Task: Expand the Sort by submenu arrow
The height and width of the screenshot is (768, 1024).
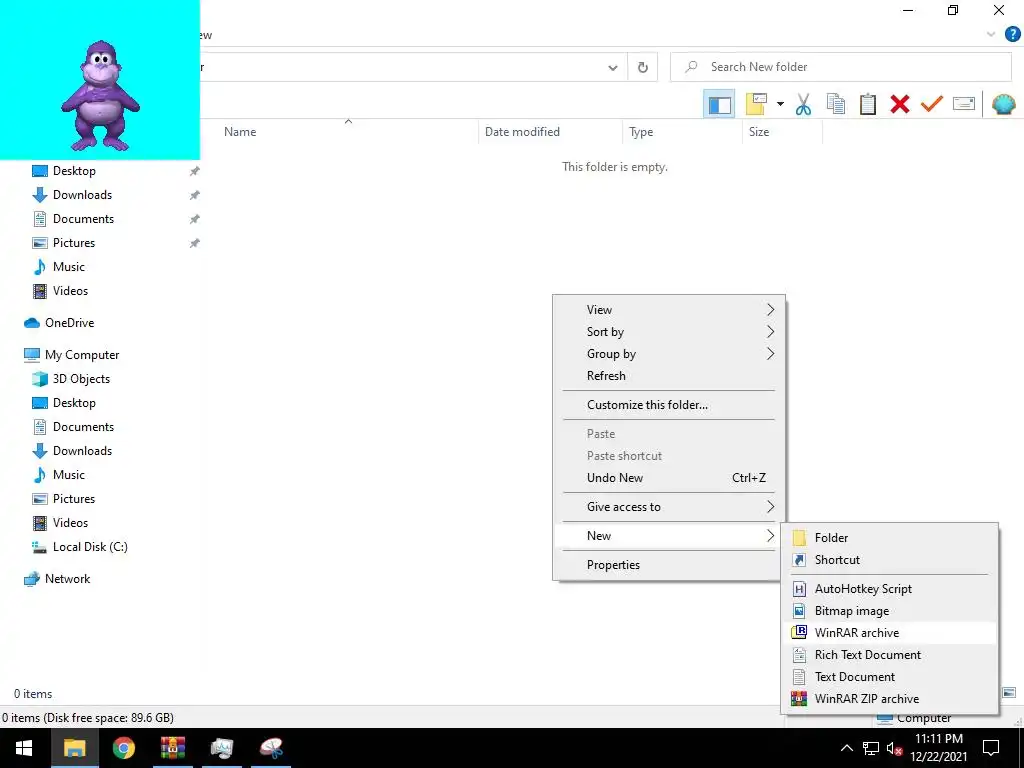Action: pyautogui.click(x=770, y=332)
